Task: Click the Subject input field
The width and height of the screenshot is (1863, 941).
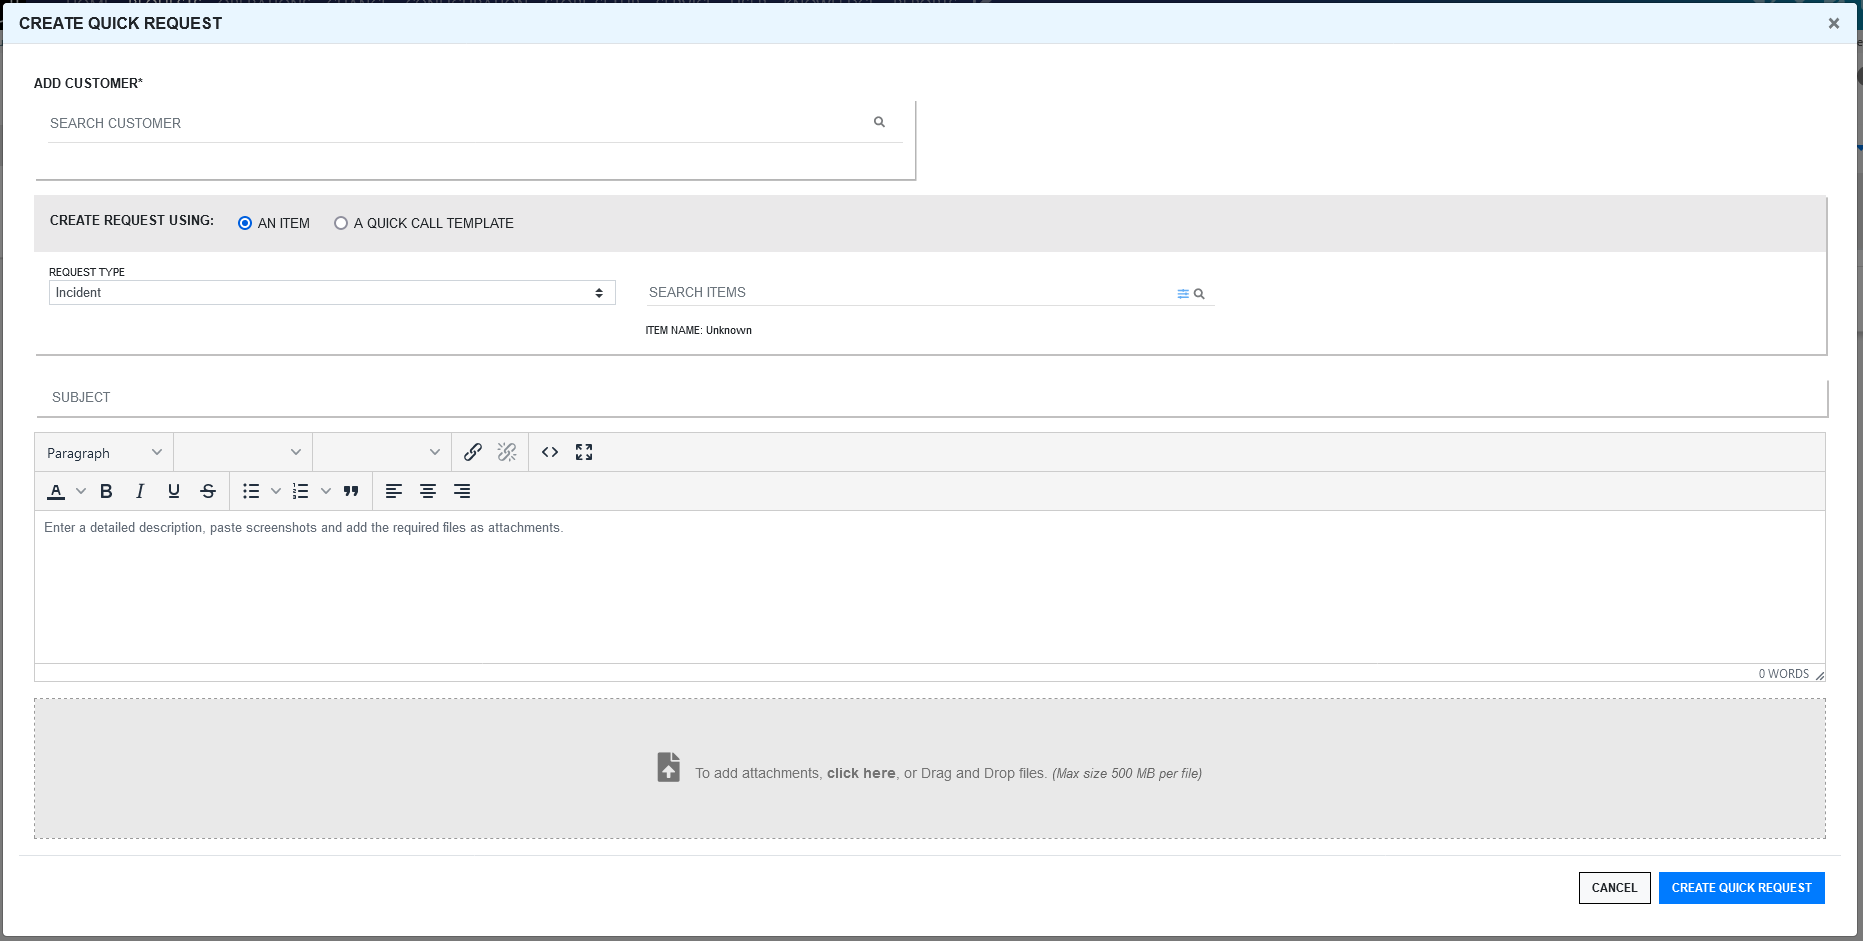Action: tap(930, 397)
